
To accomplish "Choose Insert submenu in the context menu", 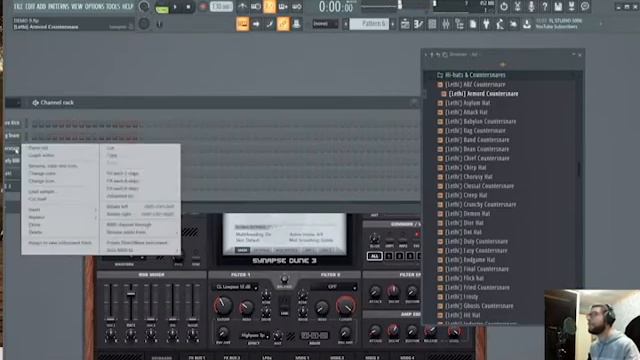I will coord(34,210).
